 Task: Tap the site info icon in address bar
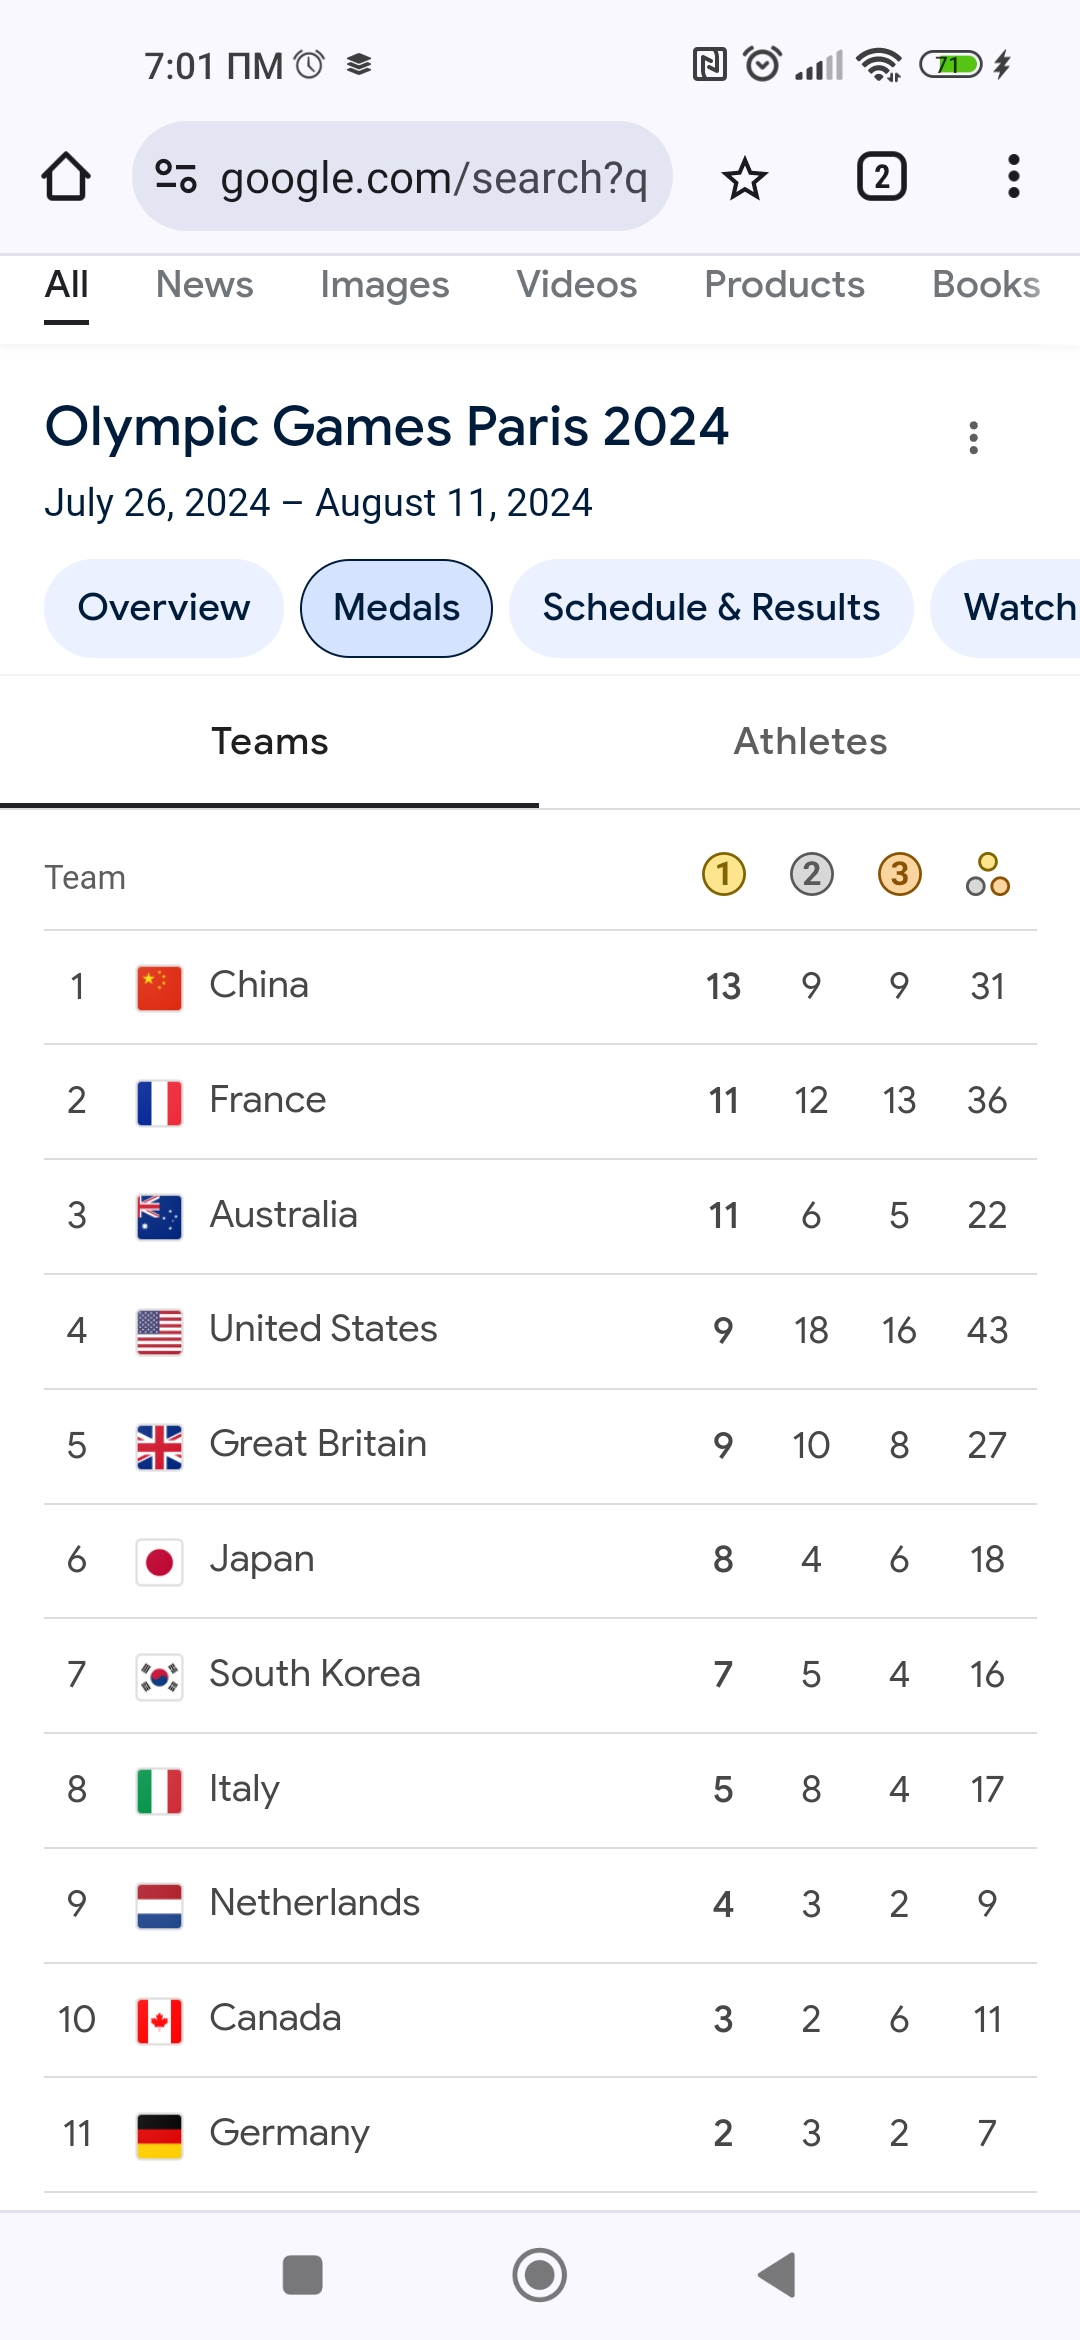pos(176,177)
